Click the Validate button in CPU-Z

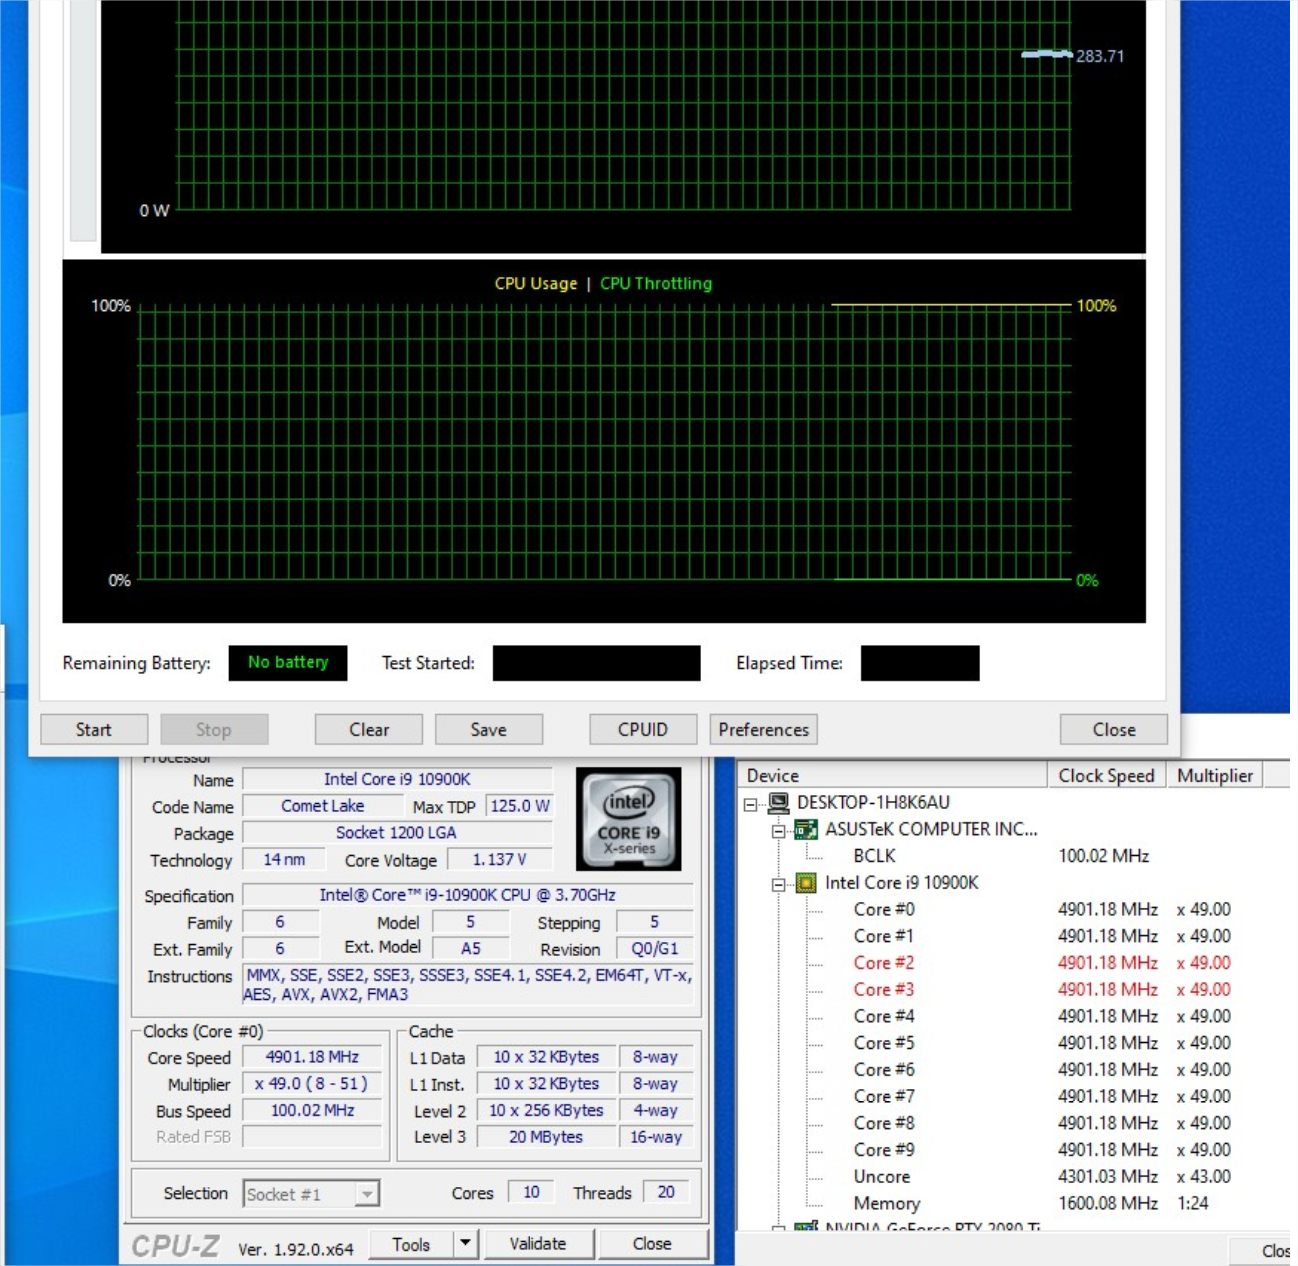pos(538,1244)
